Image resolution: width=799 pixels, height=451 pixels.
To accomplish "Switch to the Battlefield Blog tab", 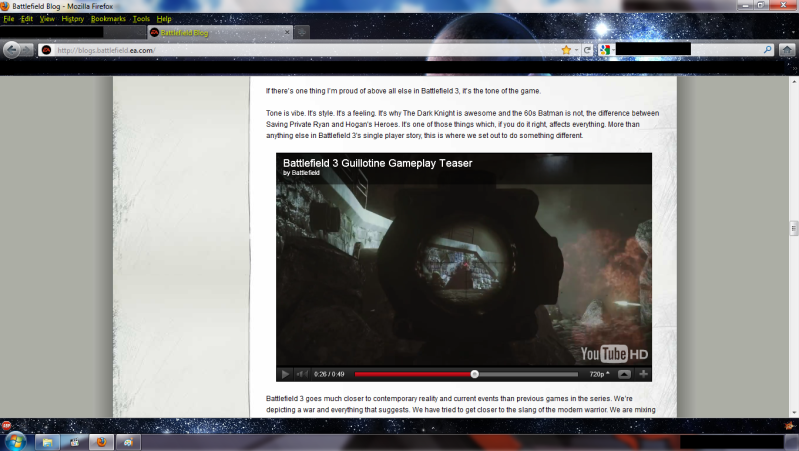I will pyautogui.click(x=220, y=32).
